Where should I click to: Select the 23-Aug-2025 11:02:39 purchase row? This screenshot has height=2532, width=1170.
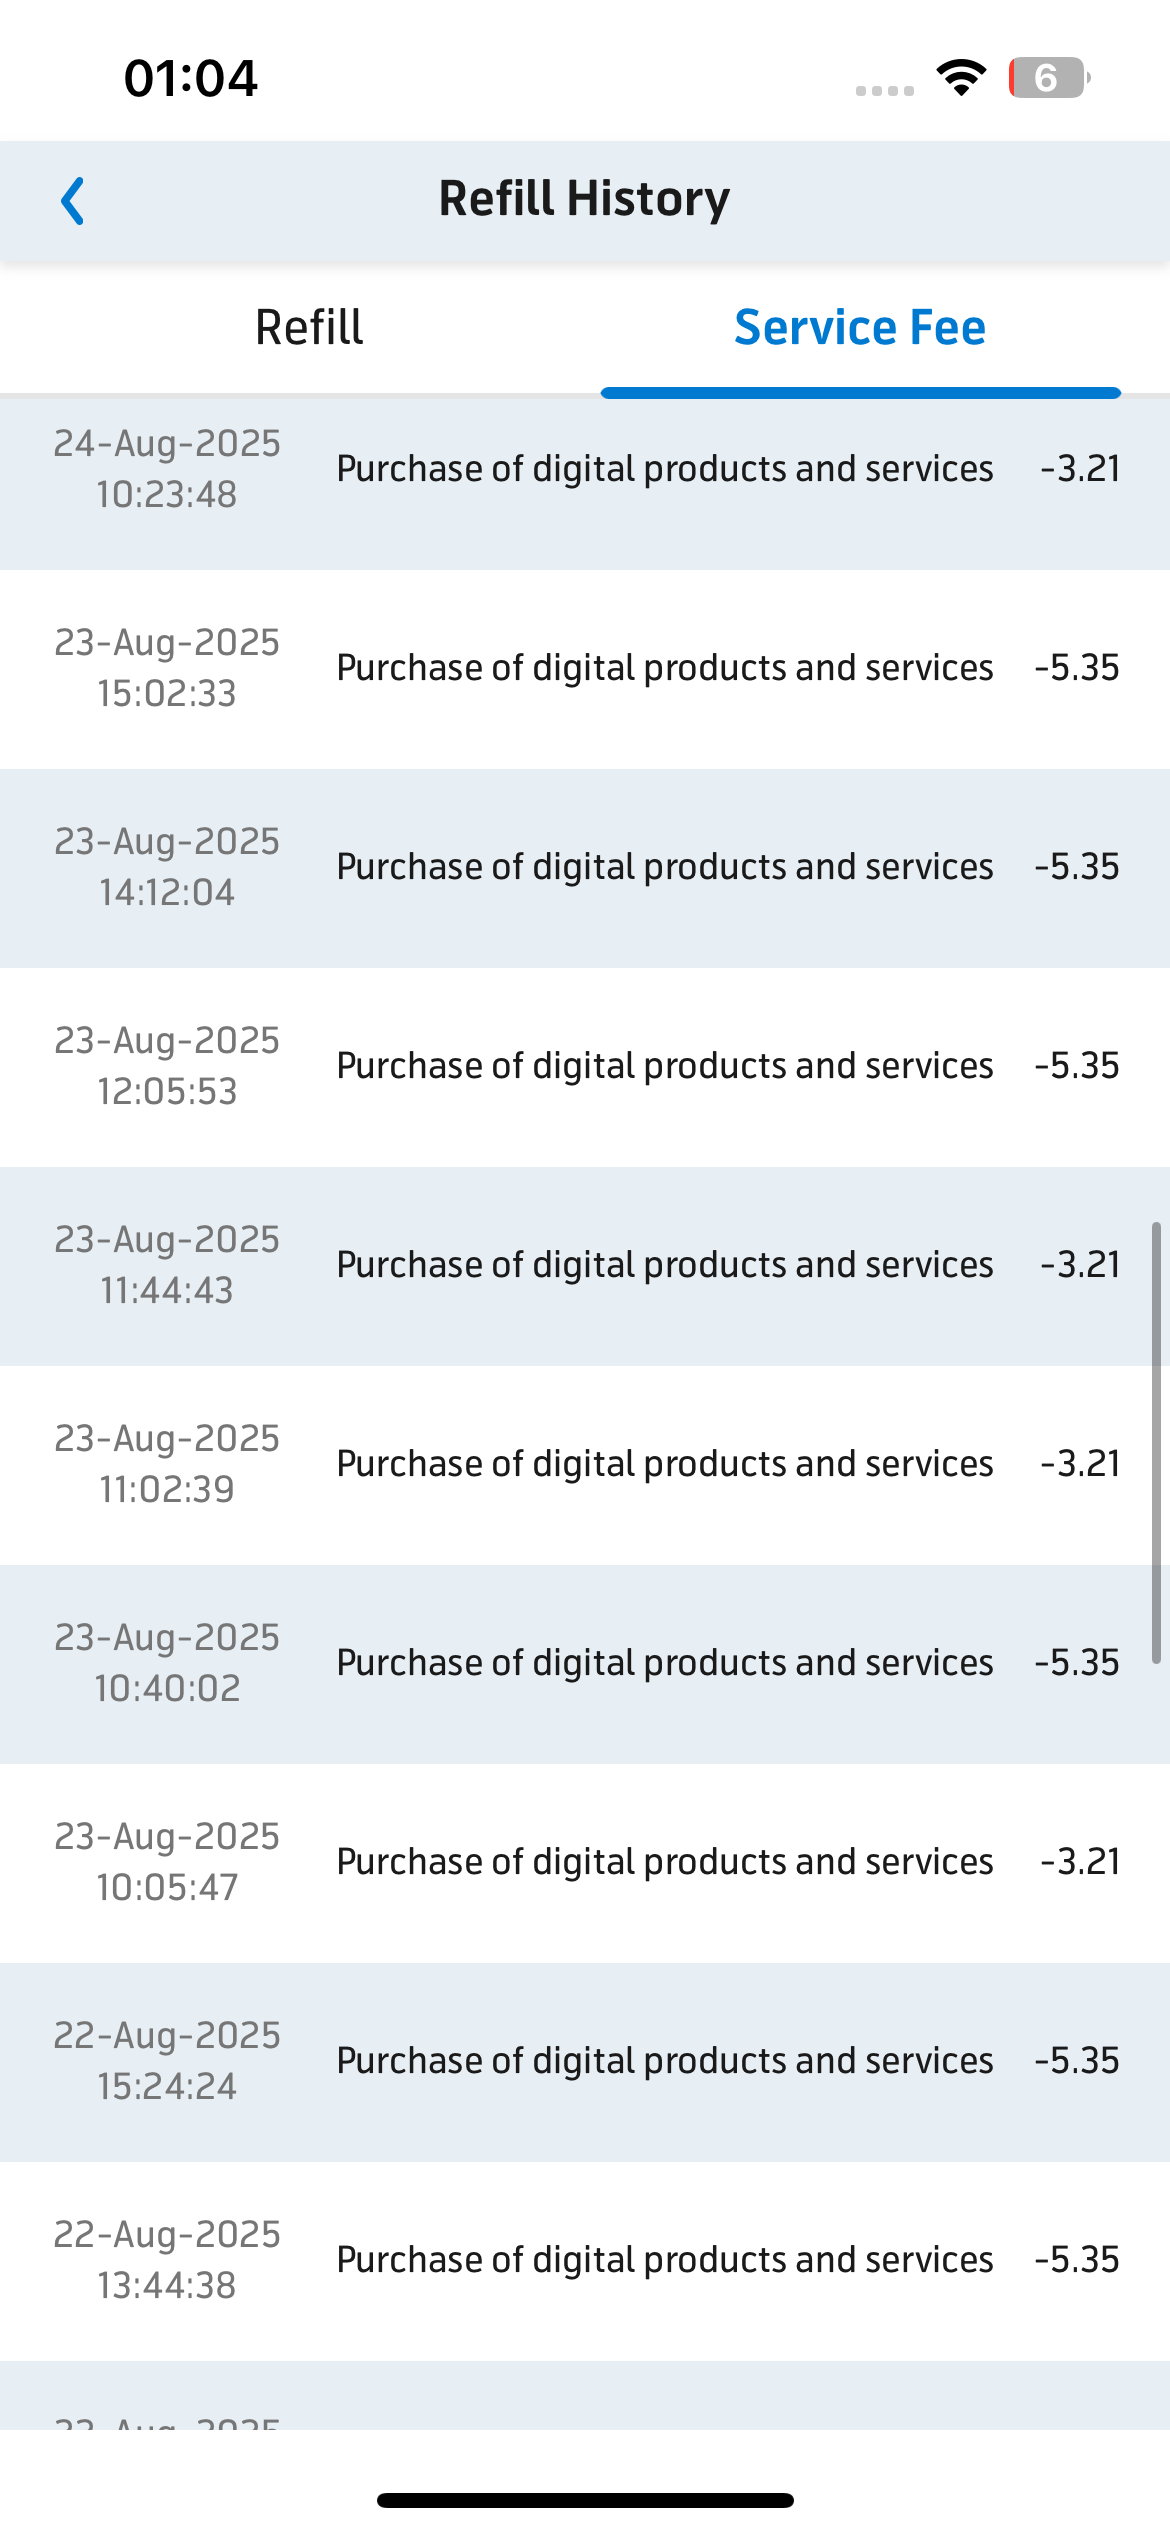click(x=585, y=1465)
